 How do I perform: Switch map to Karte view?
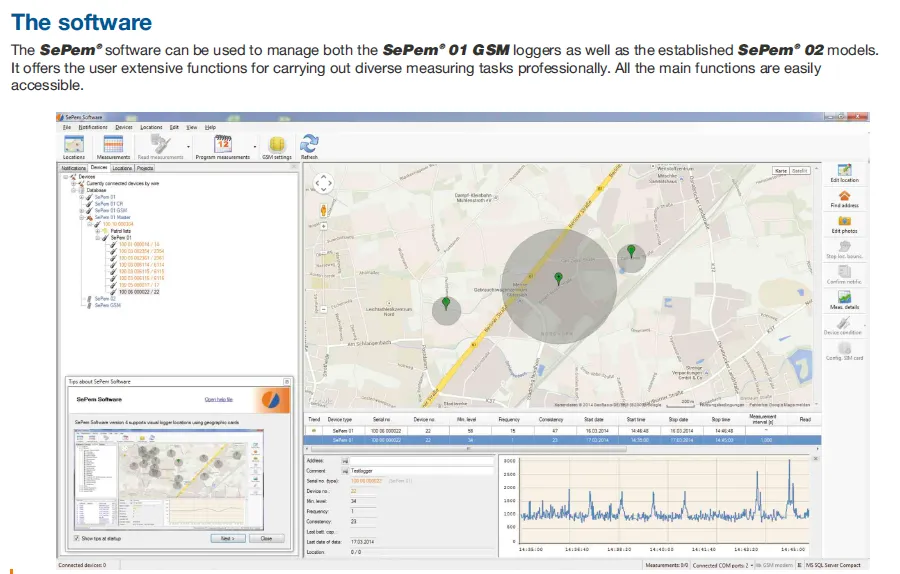click(x=781, y=171)
